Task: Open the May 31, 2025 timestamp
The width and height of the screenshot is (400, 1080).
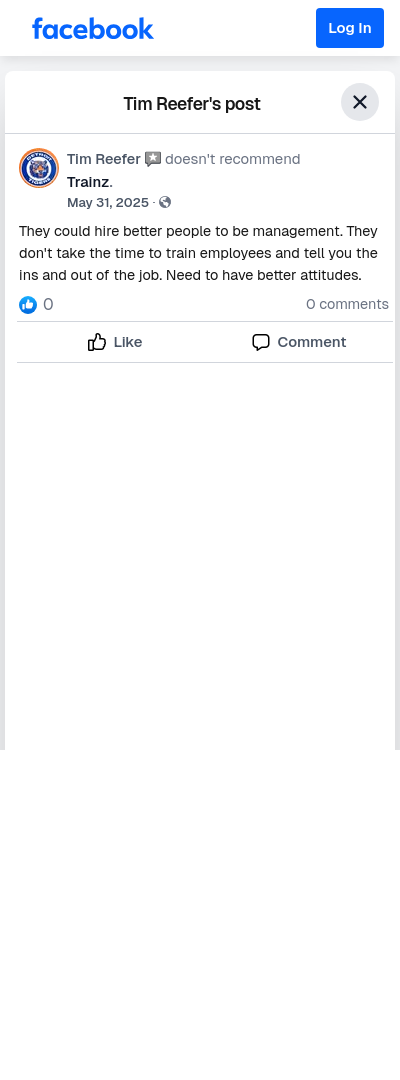Action: point(108,202)
